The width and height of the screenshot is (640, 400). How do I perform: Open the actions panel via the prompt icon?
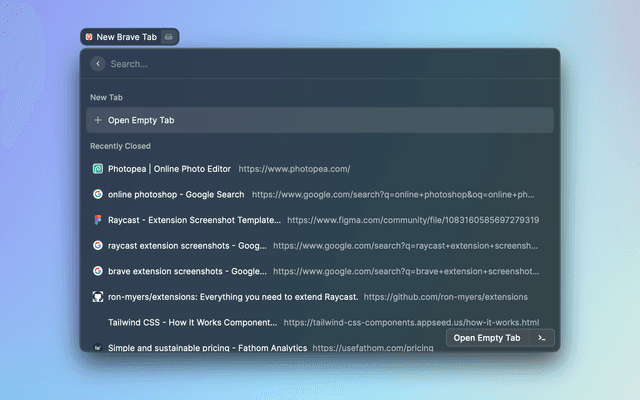click(x=541, y=338)
